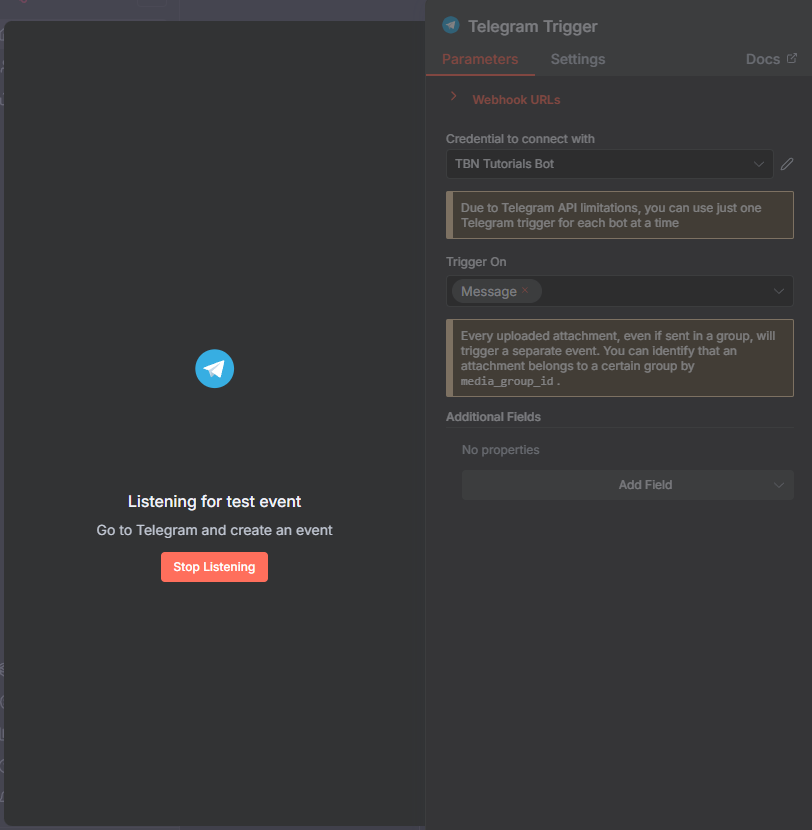Remove the Message tag using its x icon

click(525, 291)
